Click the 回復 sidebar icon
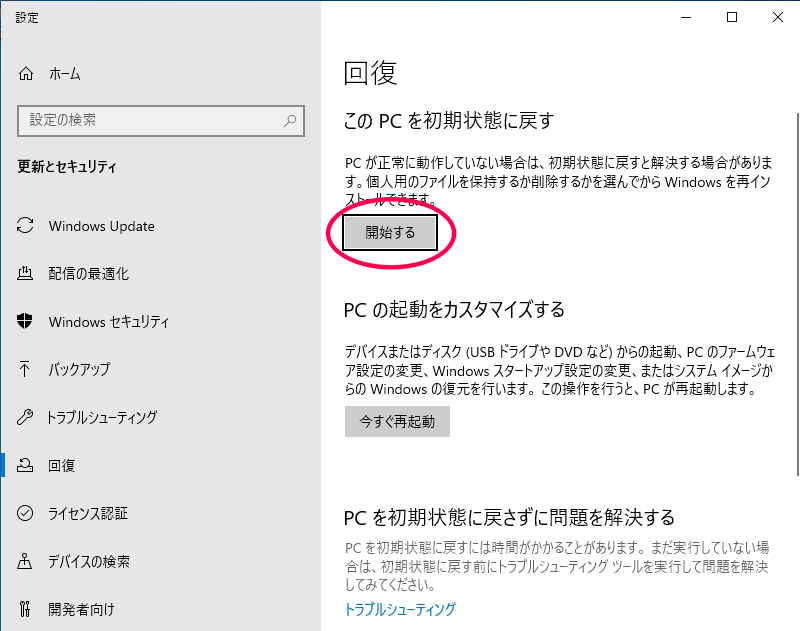The image size is (800, 631). [x=25, y=465]
